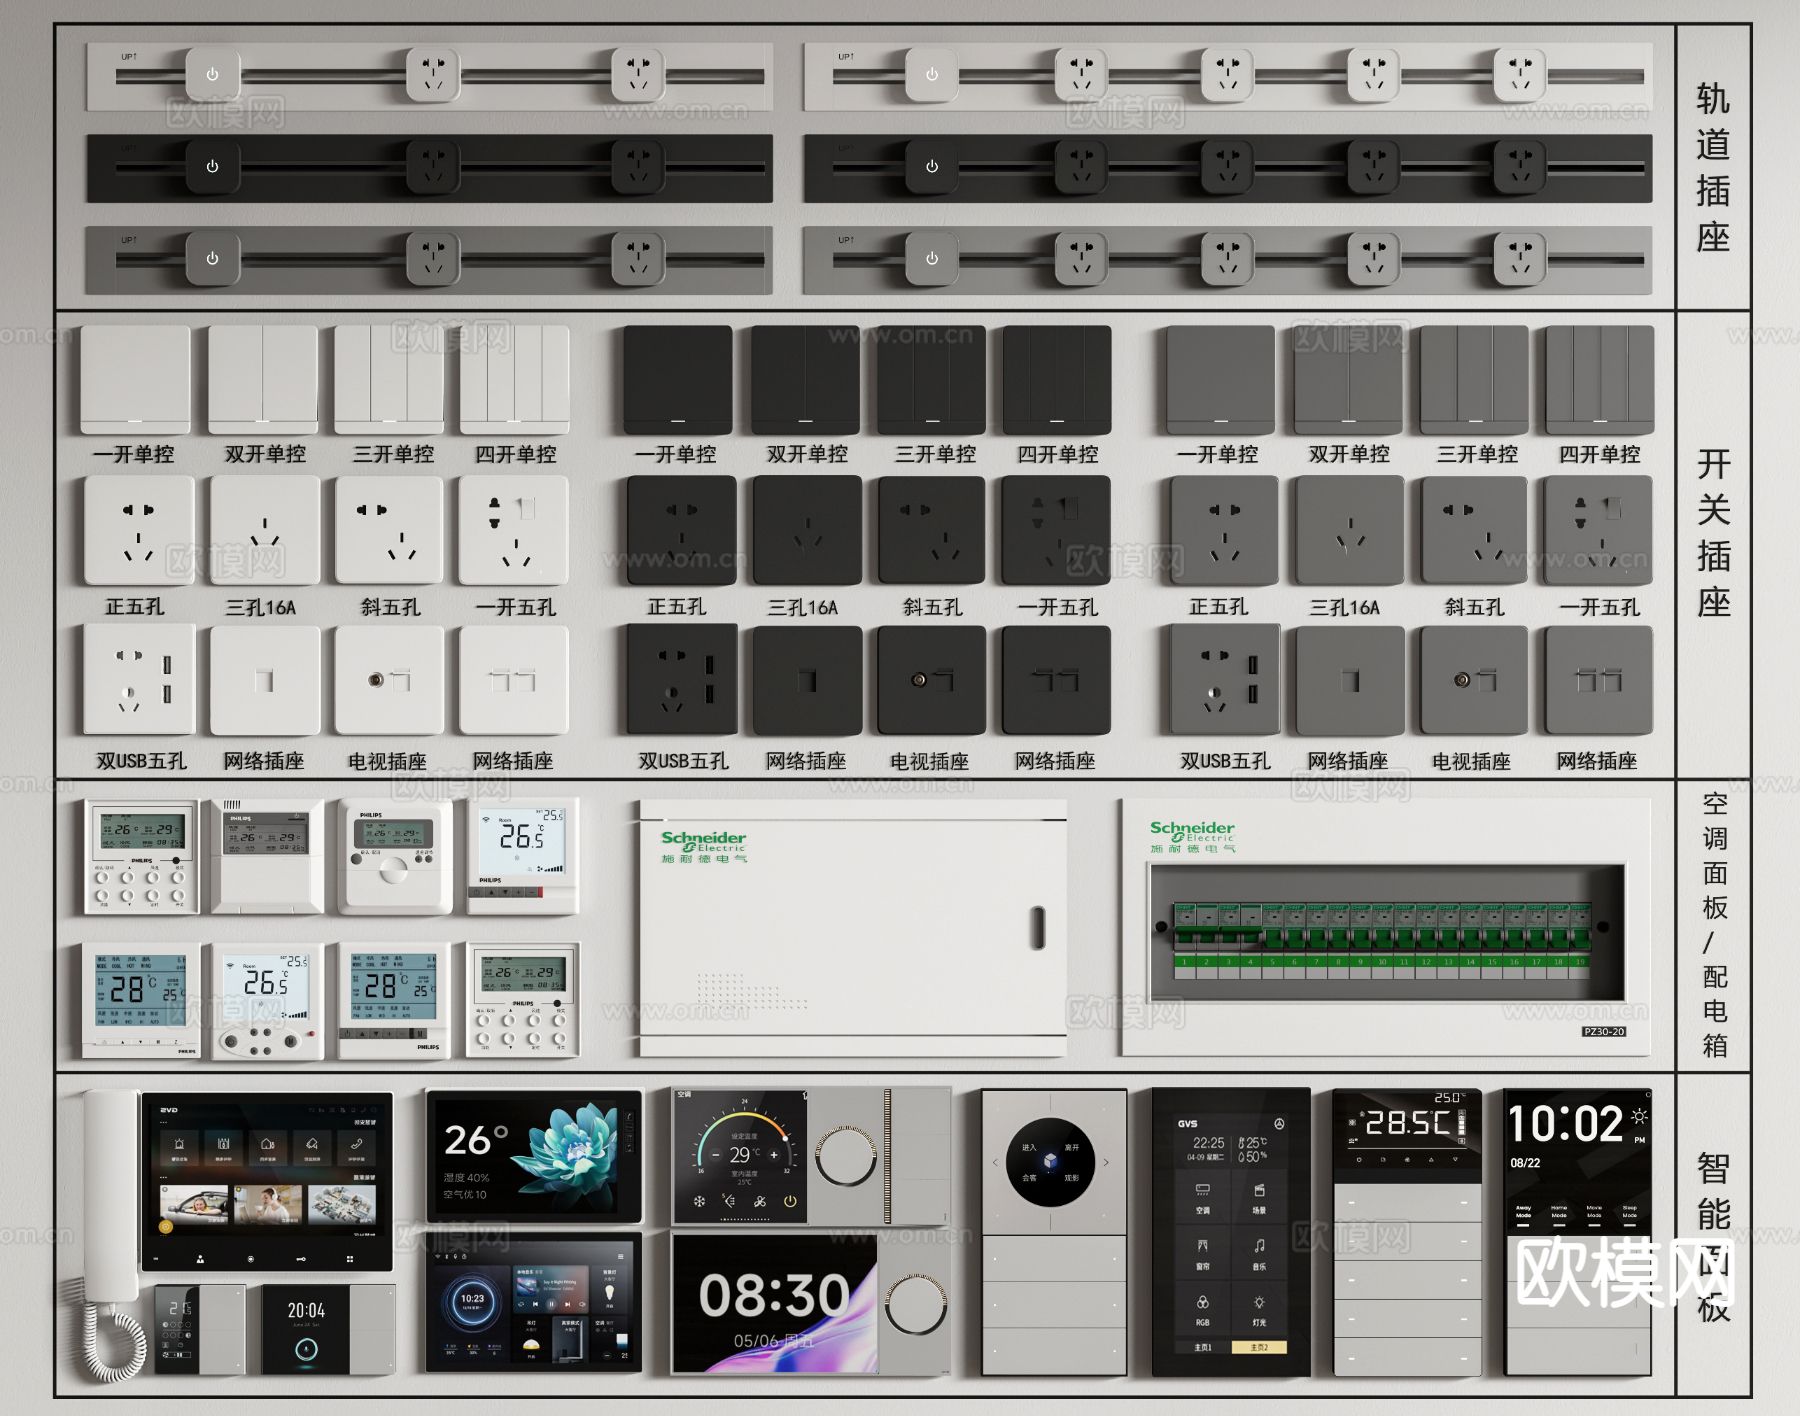The image size is (1800, 1416).
Task: Click the 28.5C readout on black keypad panel
Action: [x=1409, y=1123]
